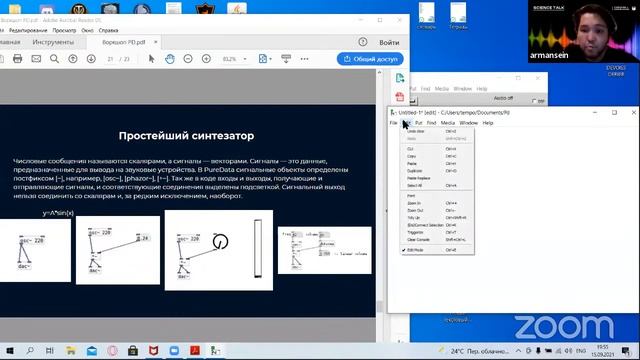Choose Cut from the Edit menu

(437, 149)
